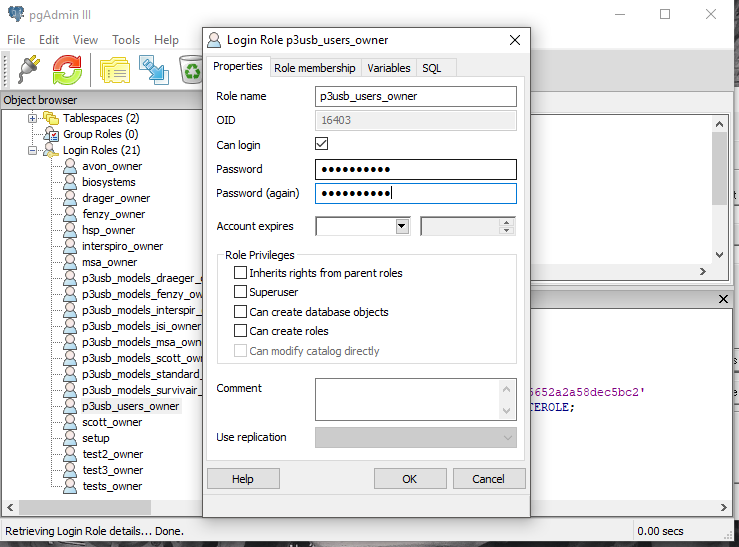The height and width of the screenshot is (547, 739).
Task: Click the msa_owner user icon
Action: [x=70, y=262]
